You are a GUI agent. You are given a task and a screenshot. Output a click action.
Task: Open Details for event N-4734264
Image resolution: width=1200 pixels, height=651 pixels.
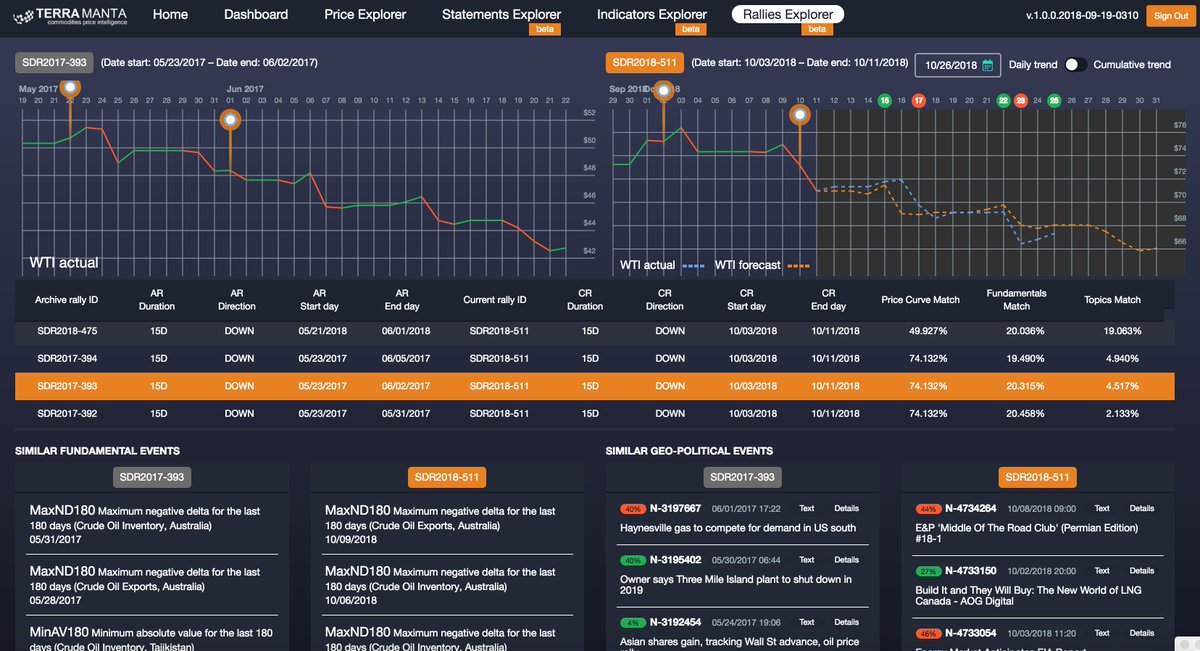click(1141, 508)
